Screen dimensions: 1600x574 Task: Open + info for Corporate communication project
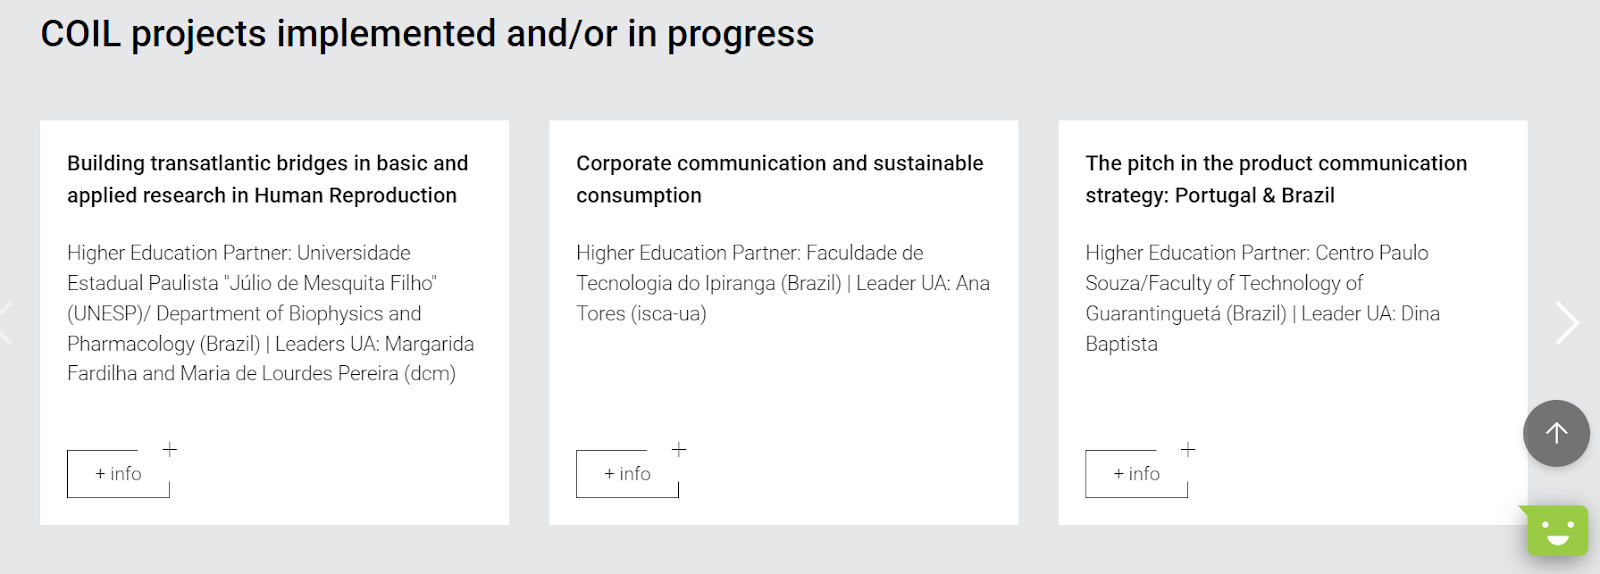627,474
